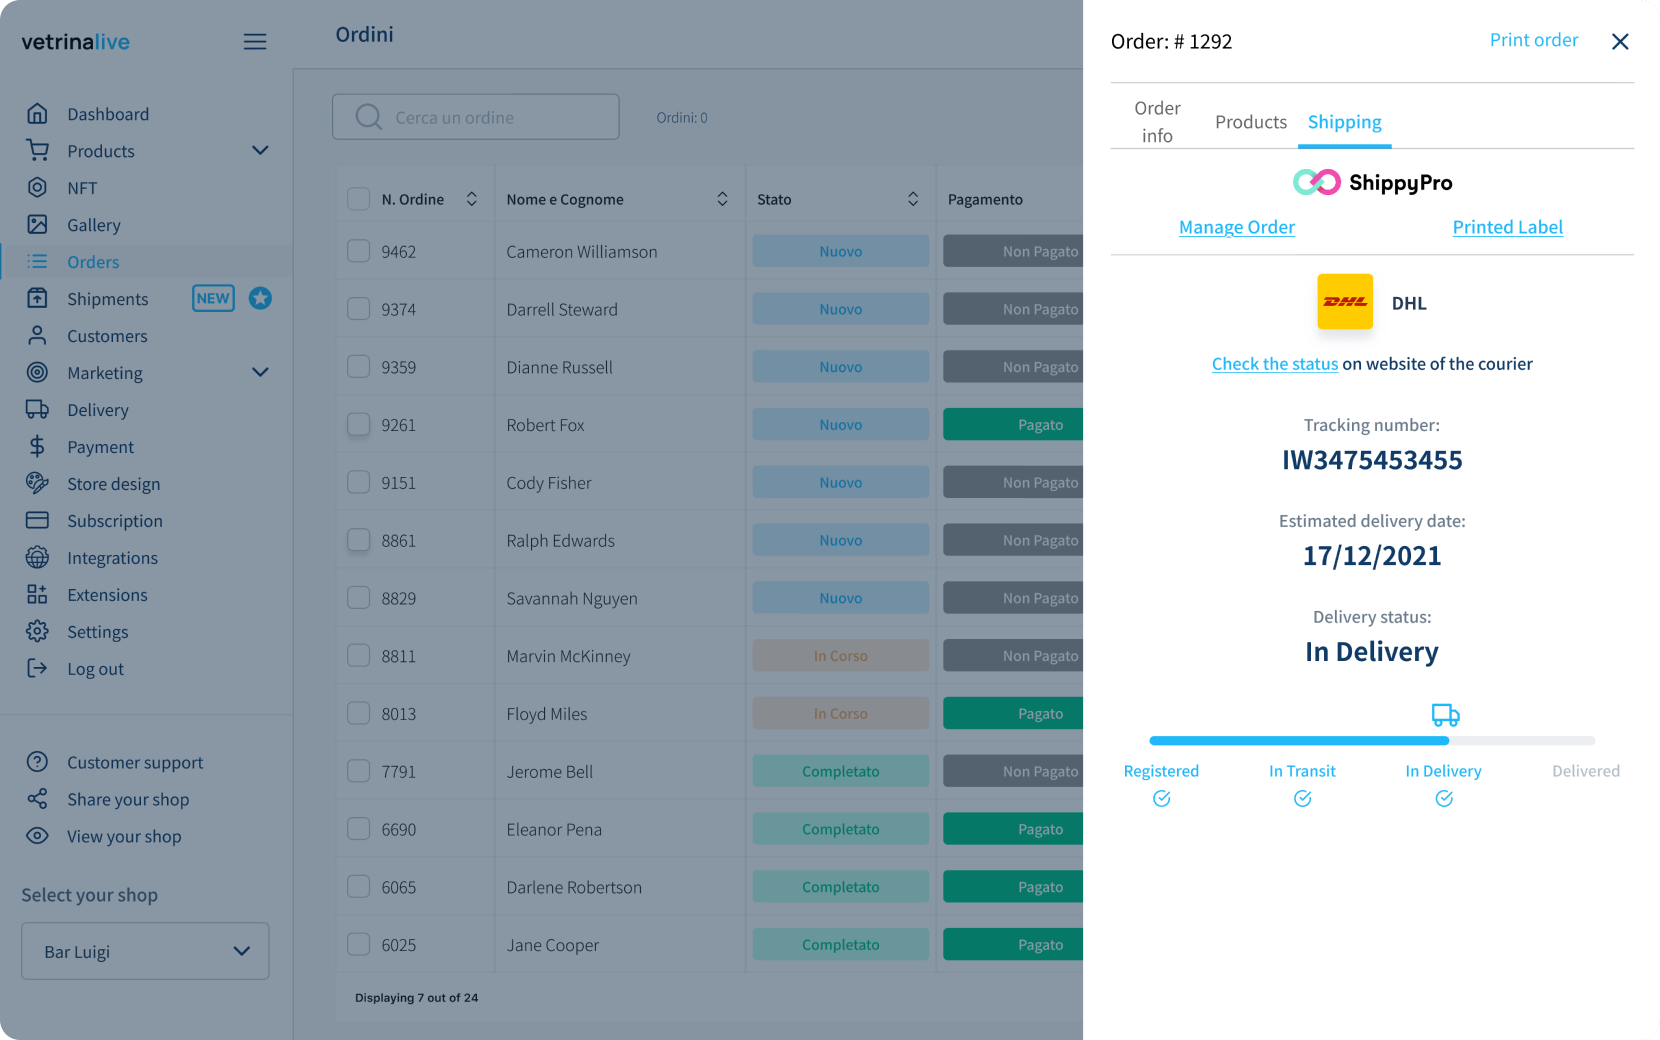Tick the checkbox for order 9462
Image resolution: width=1660 pixels, height=1040 pixels.
coord(358,251)
